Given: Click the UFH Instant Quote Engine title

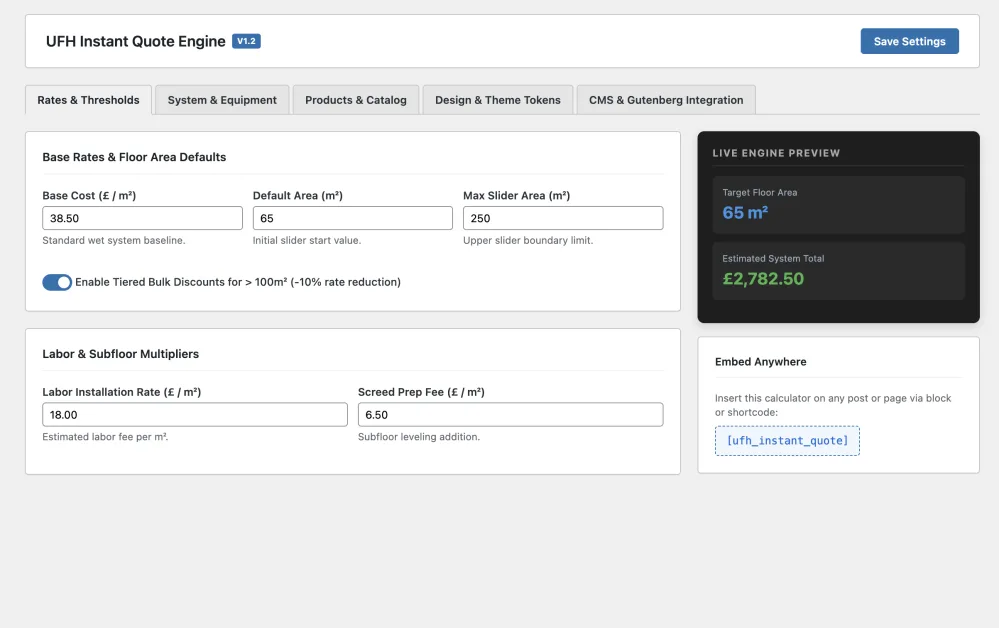Looking at the screenshot, I should pos(136,41).
